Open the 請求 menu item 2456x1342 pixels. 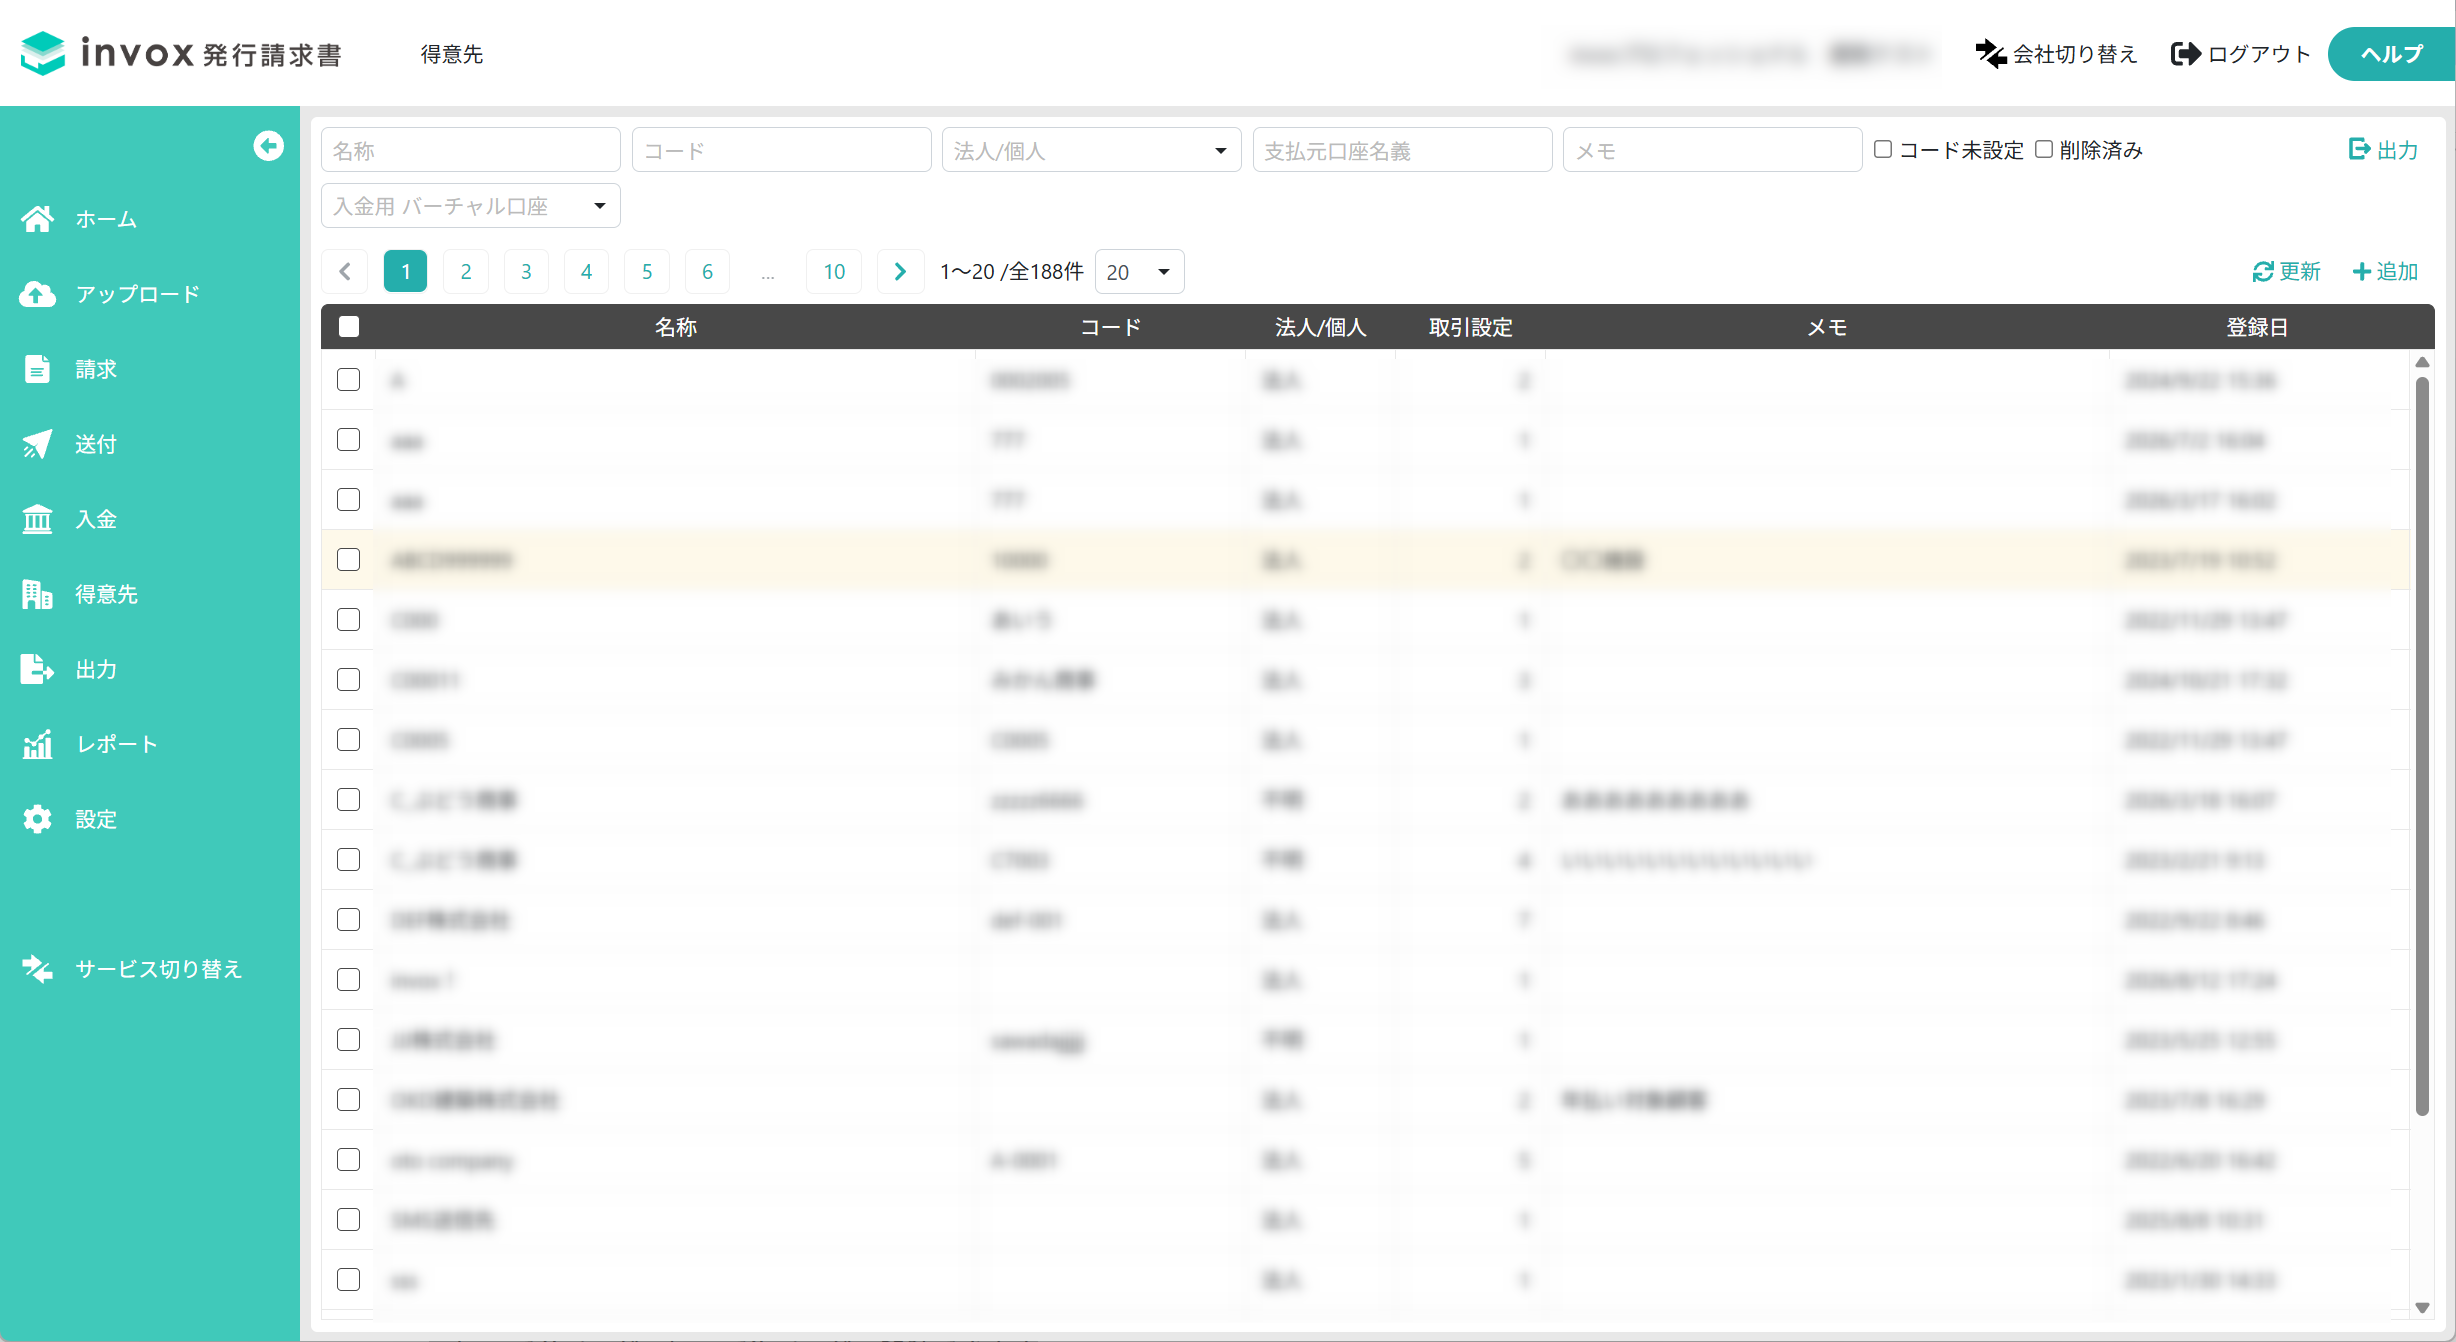click(150, 369)
